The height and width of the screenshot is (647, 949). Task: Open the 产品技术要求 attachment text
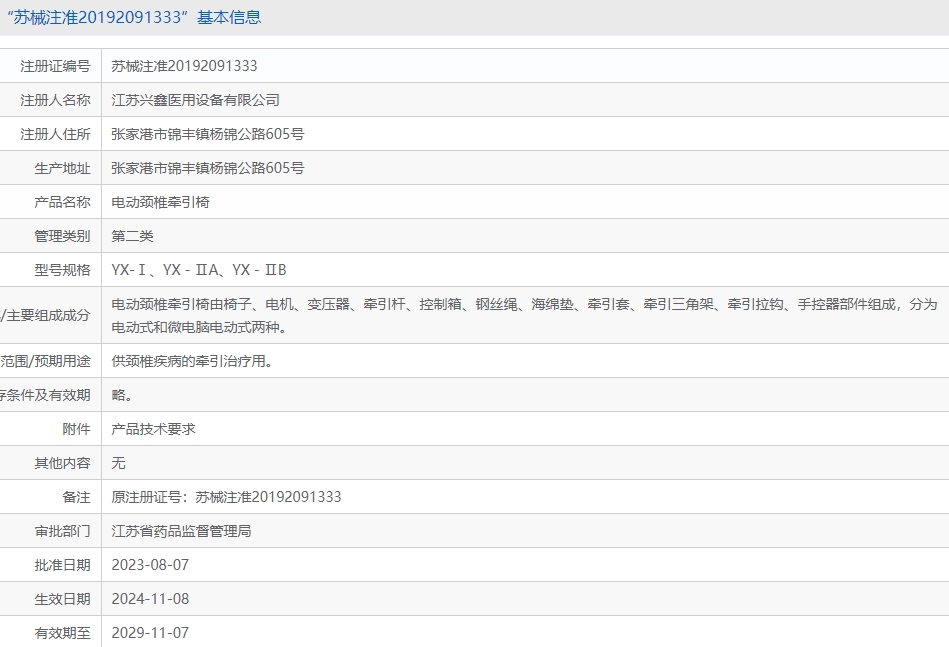[153, 429]
